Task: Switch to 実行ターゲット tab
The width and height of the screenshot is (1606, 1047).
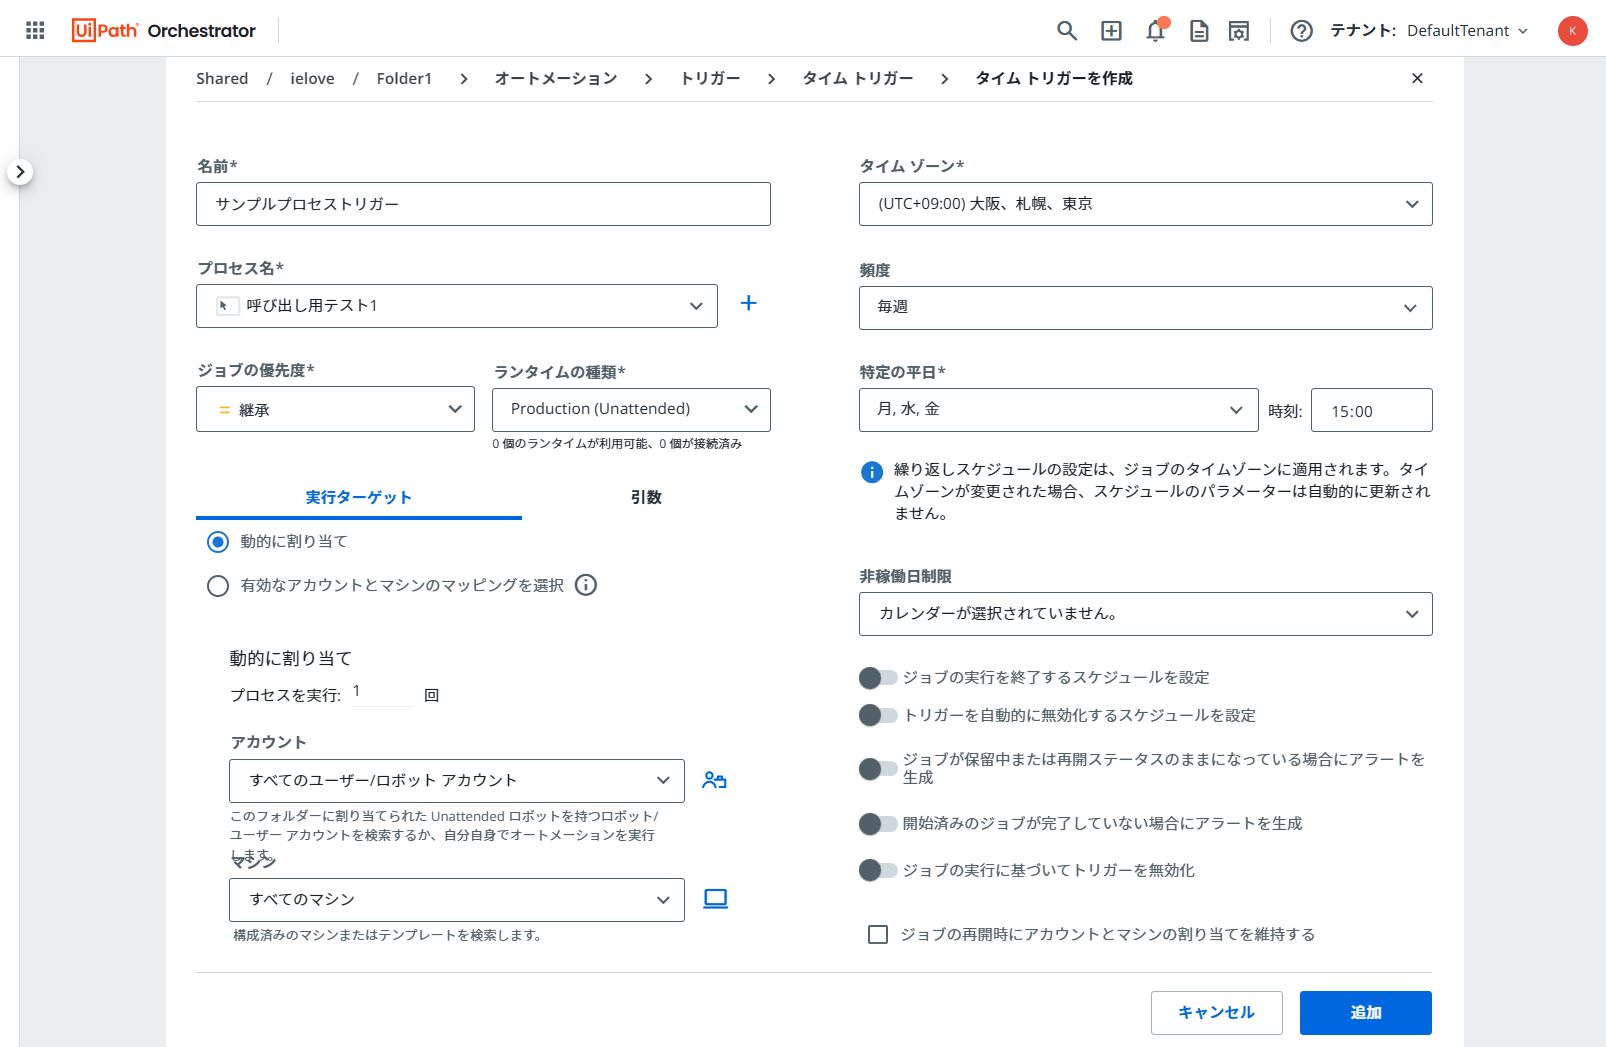Action: [359, 497]
